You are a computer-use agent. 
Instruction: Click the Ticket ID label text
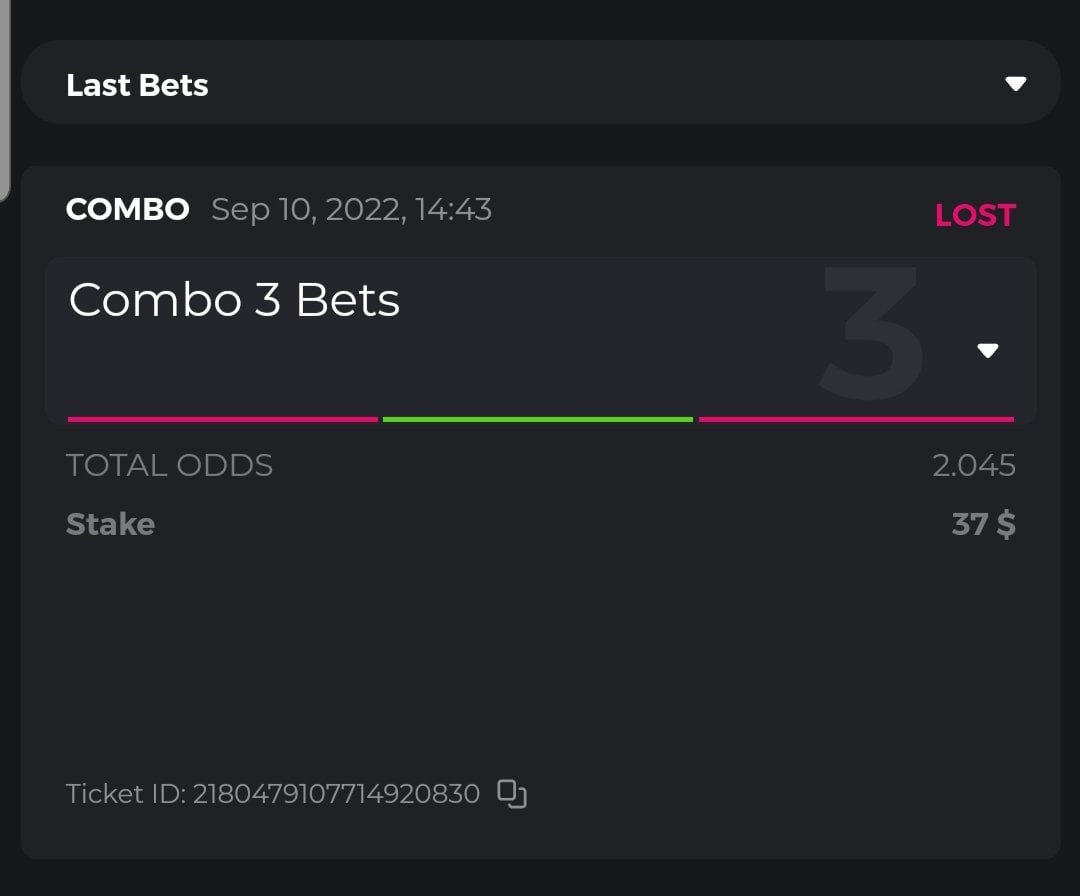click(124, 794)
